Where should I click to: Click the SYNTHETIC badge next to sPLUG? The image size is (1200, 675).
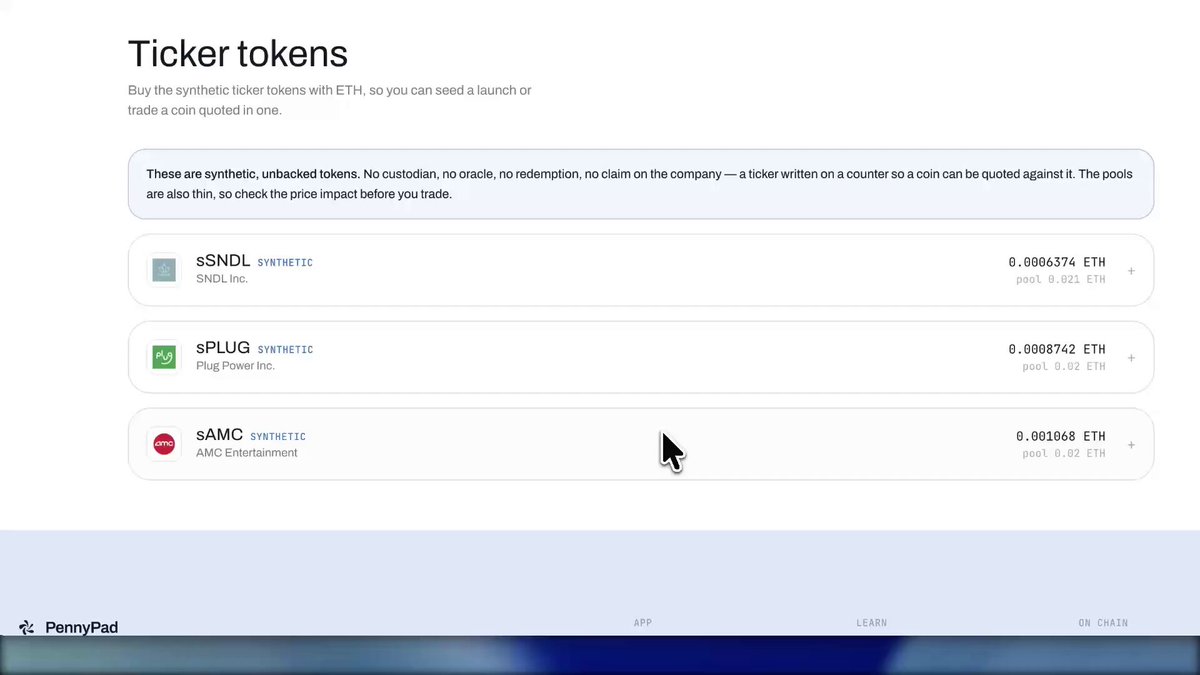point(285,350)
